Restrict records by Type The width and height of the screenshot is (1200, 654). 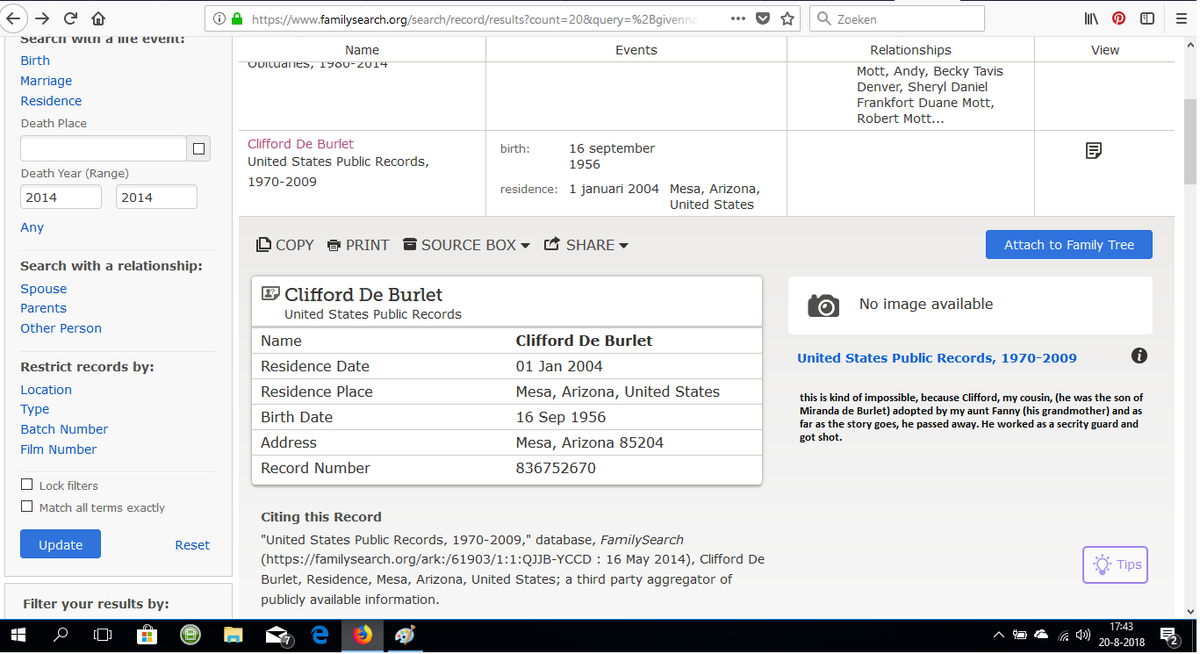(x=35, y=409)
